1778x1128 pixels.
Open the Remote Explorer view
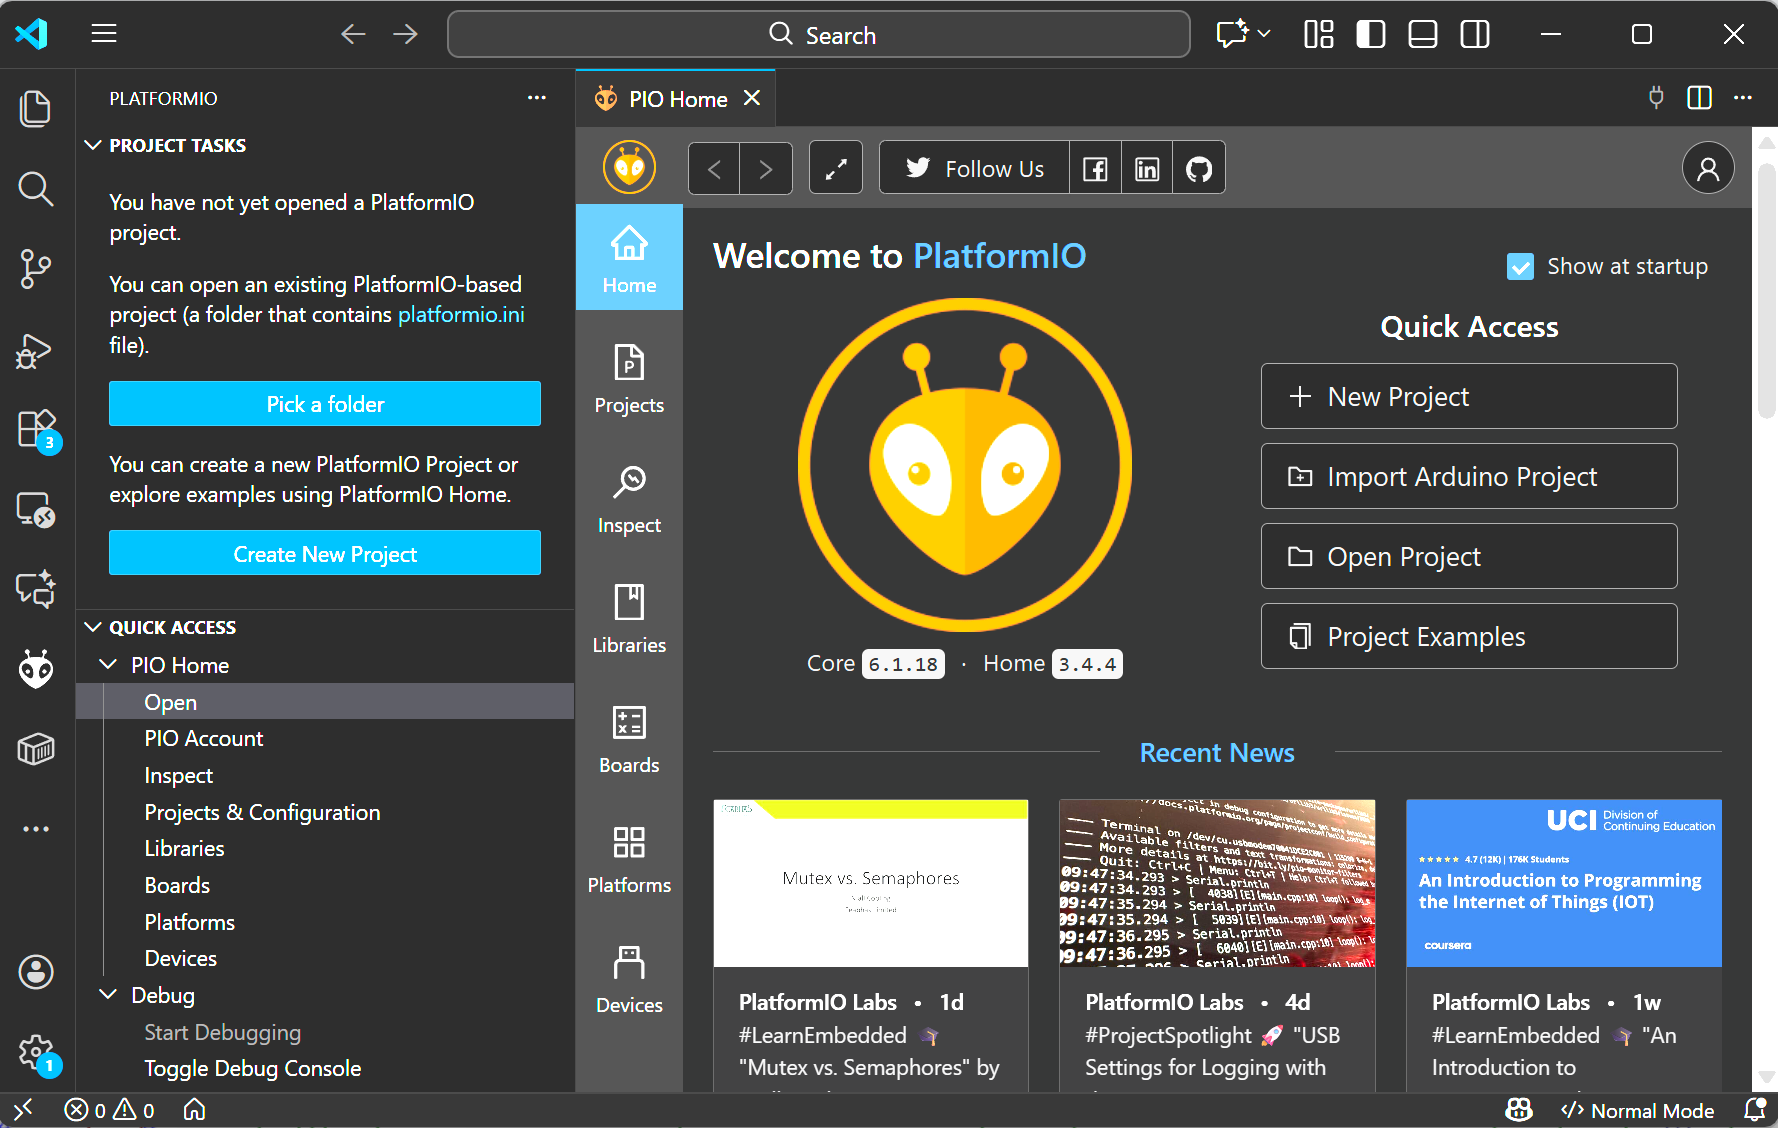36,510
